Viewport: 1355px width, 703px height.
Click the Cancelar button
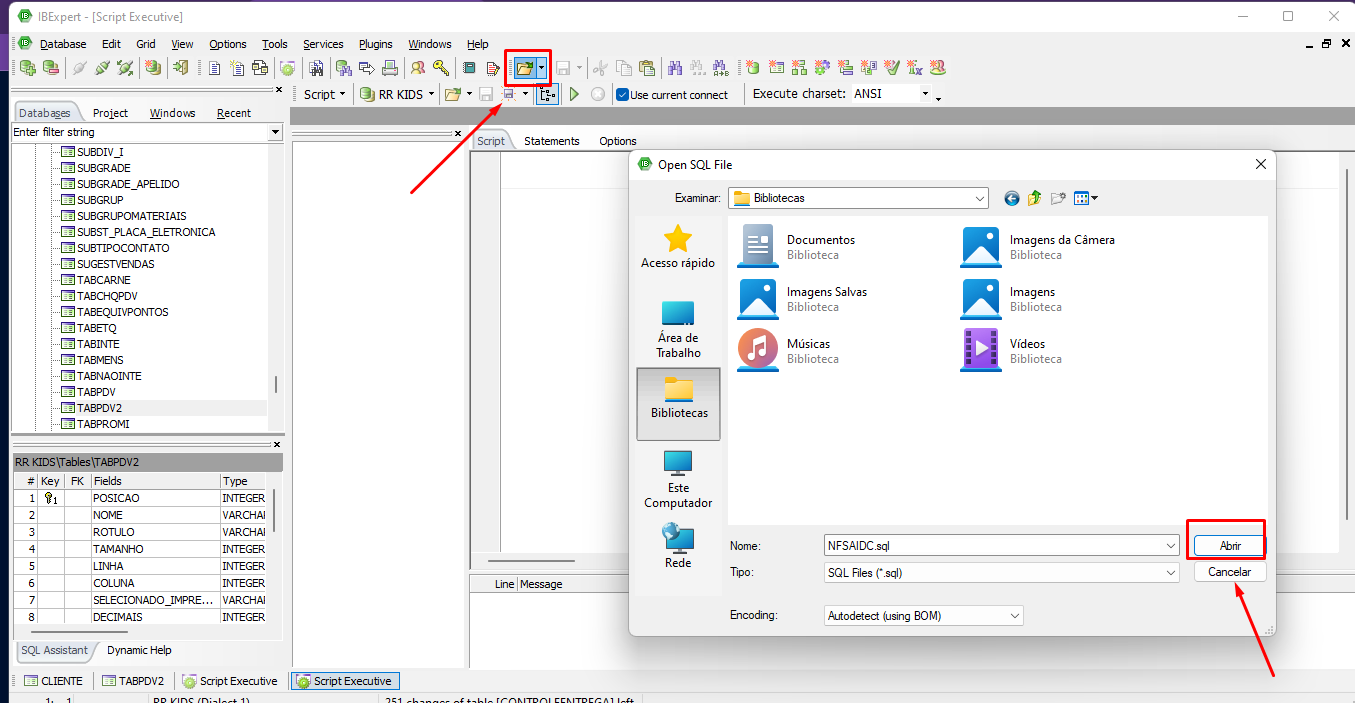[x=1230, y=572]
